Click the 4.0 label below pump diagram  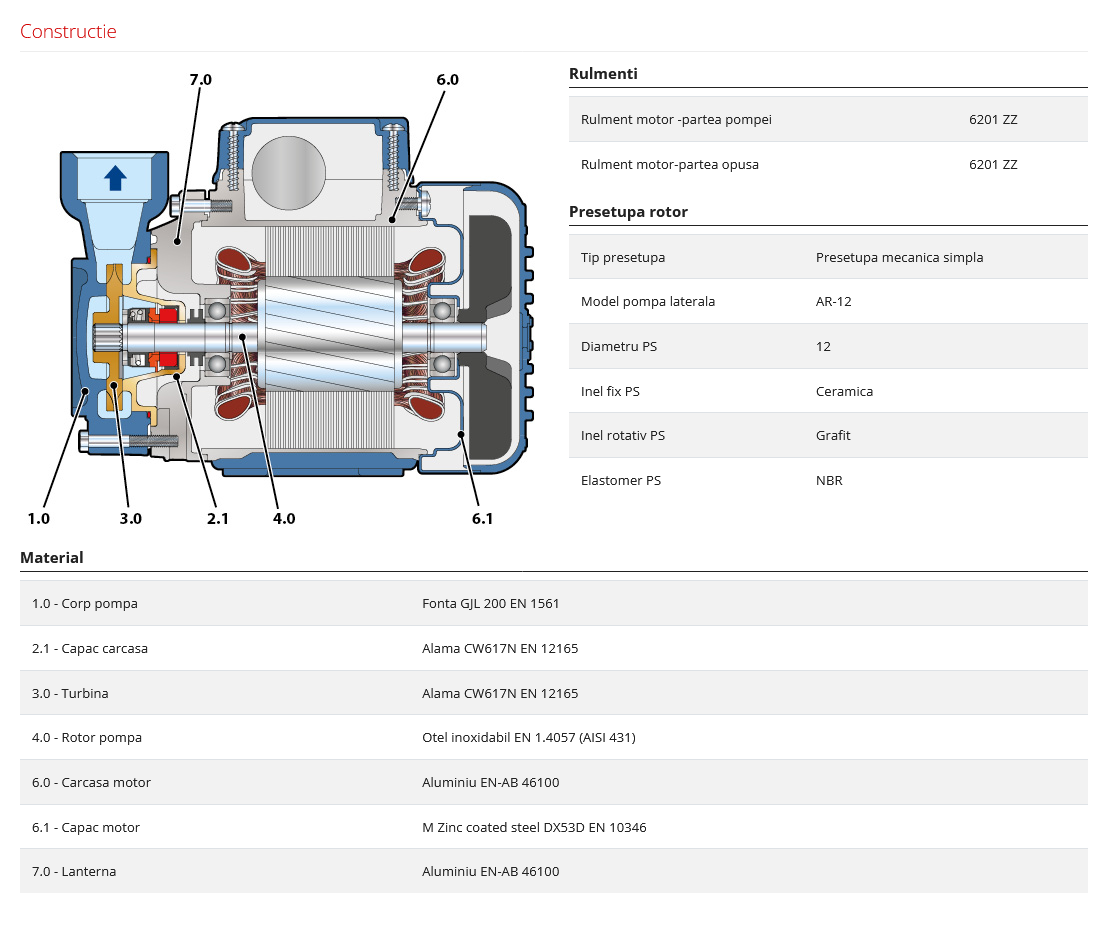(x=284, y=518)
